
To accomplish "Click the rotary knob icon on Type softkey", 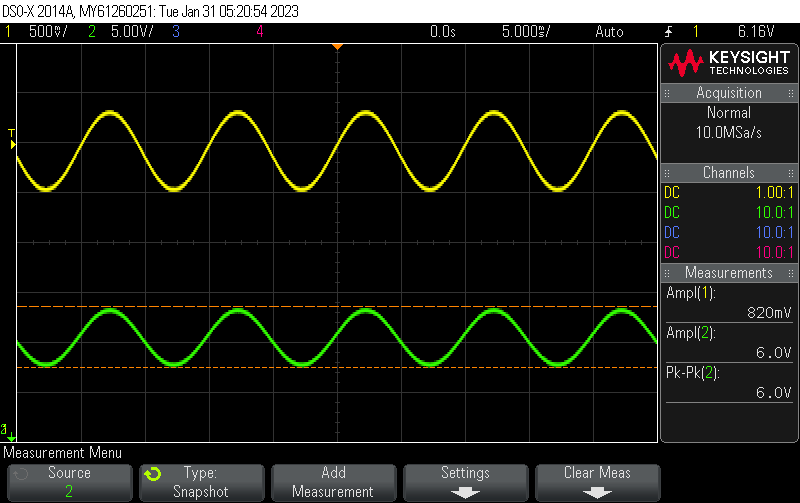I will pos(152,473).
